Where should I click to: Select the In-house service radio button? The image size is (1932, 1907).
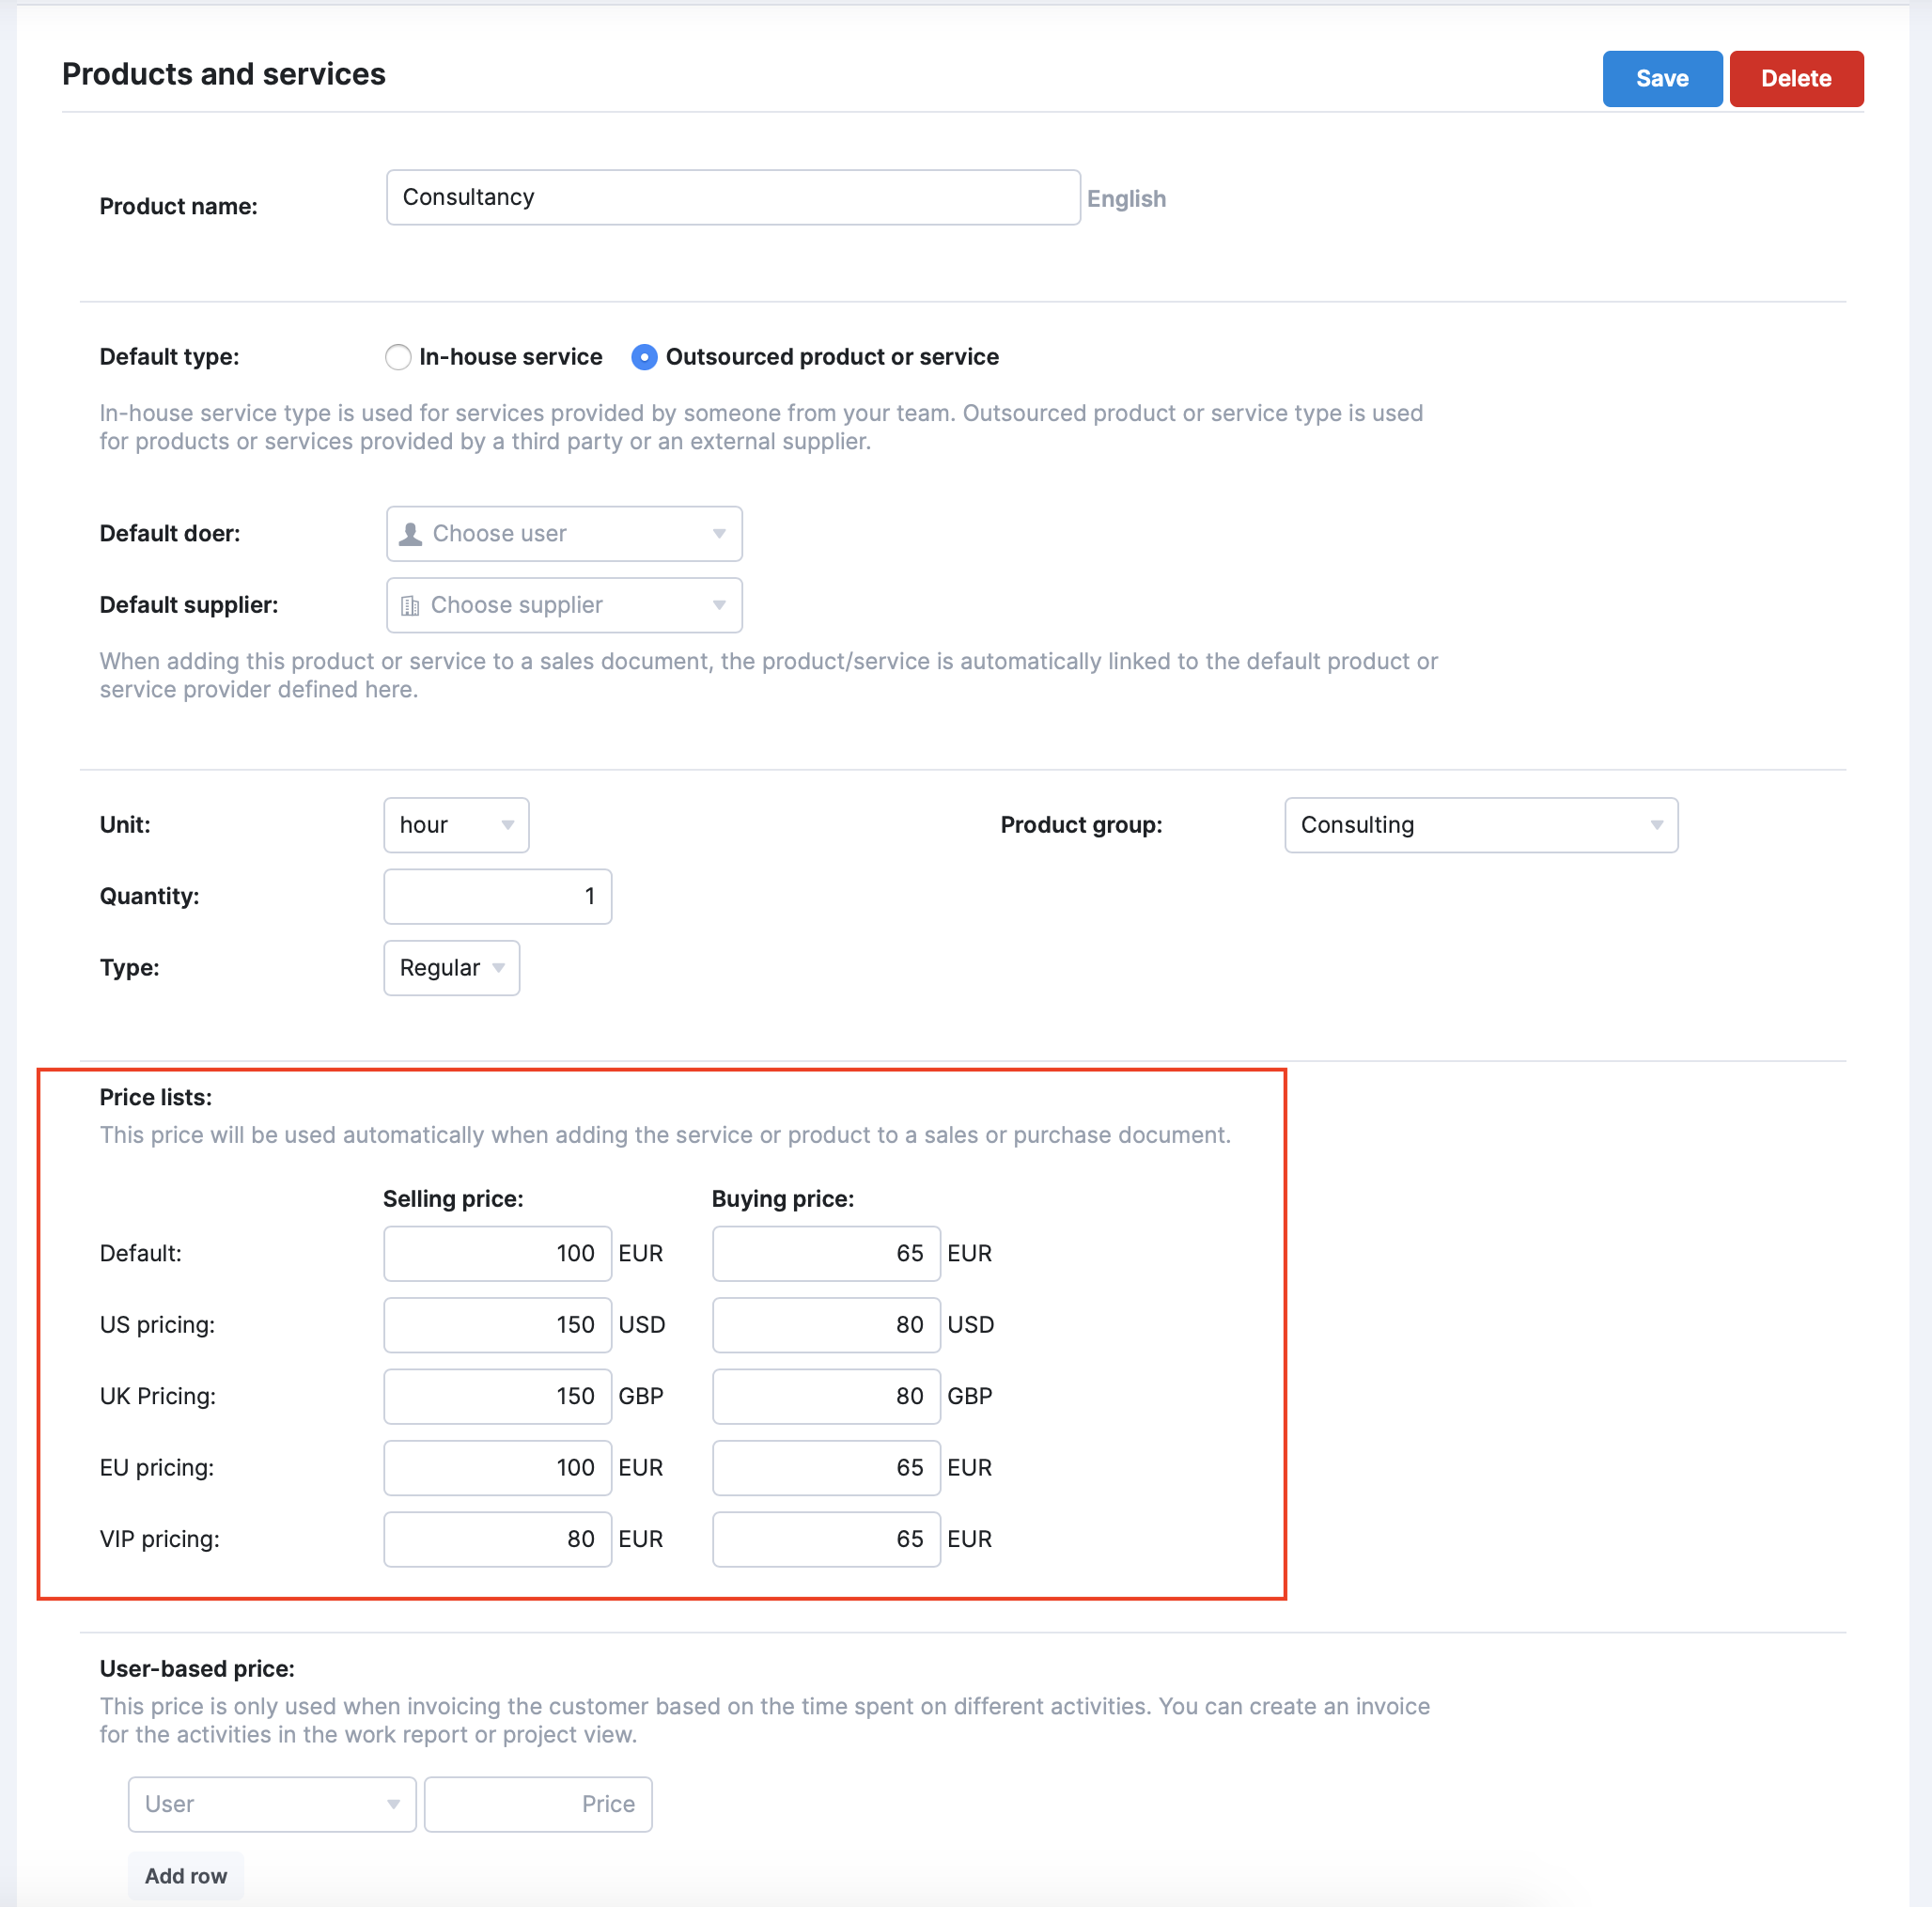click(398, 357)
